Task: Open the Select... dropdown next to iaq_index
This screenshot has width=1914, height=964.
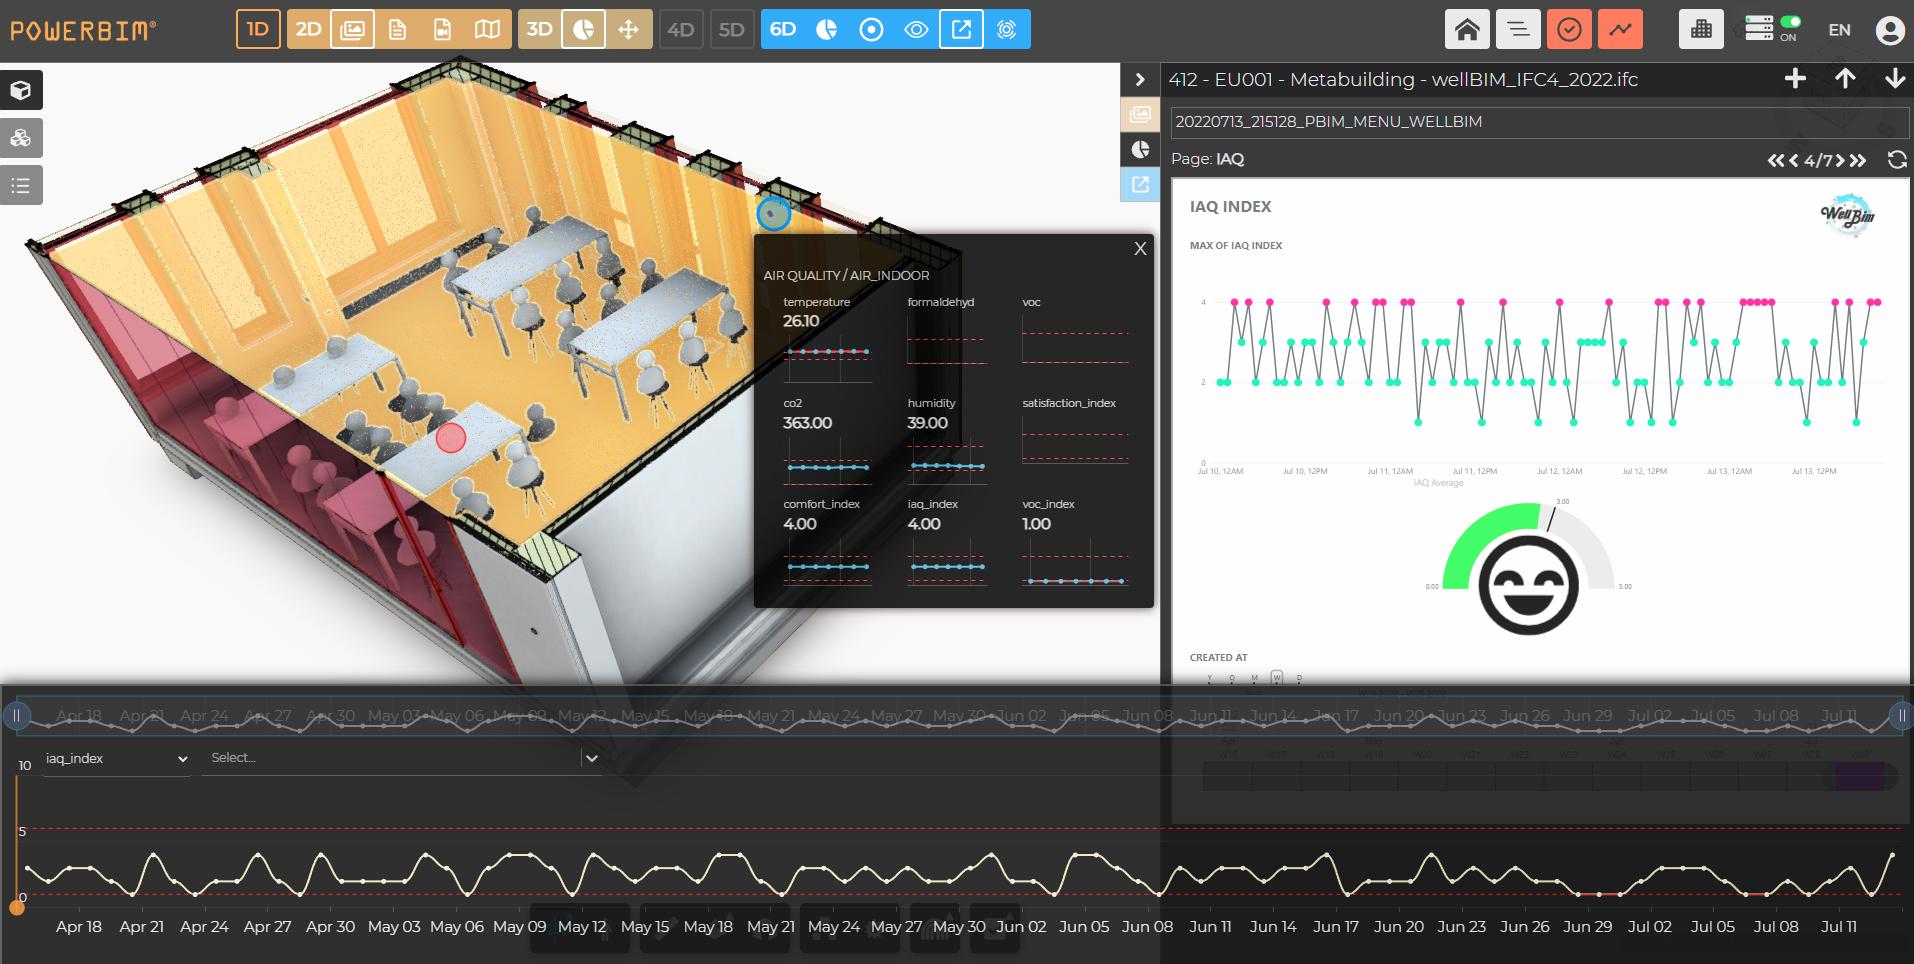Action: pyautogui.click(x=400, y=758)
